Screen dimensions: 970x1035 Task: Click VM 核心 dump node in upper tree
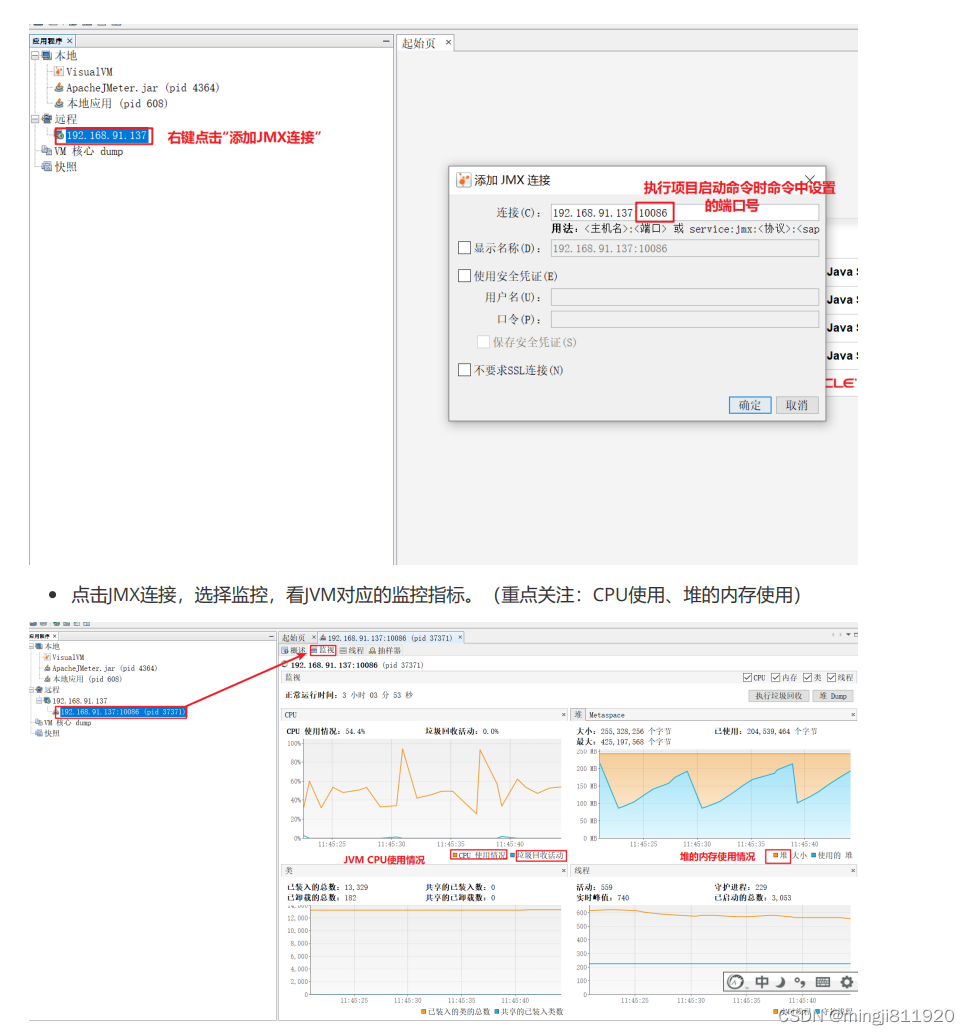tap(88, 151)
